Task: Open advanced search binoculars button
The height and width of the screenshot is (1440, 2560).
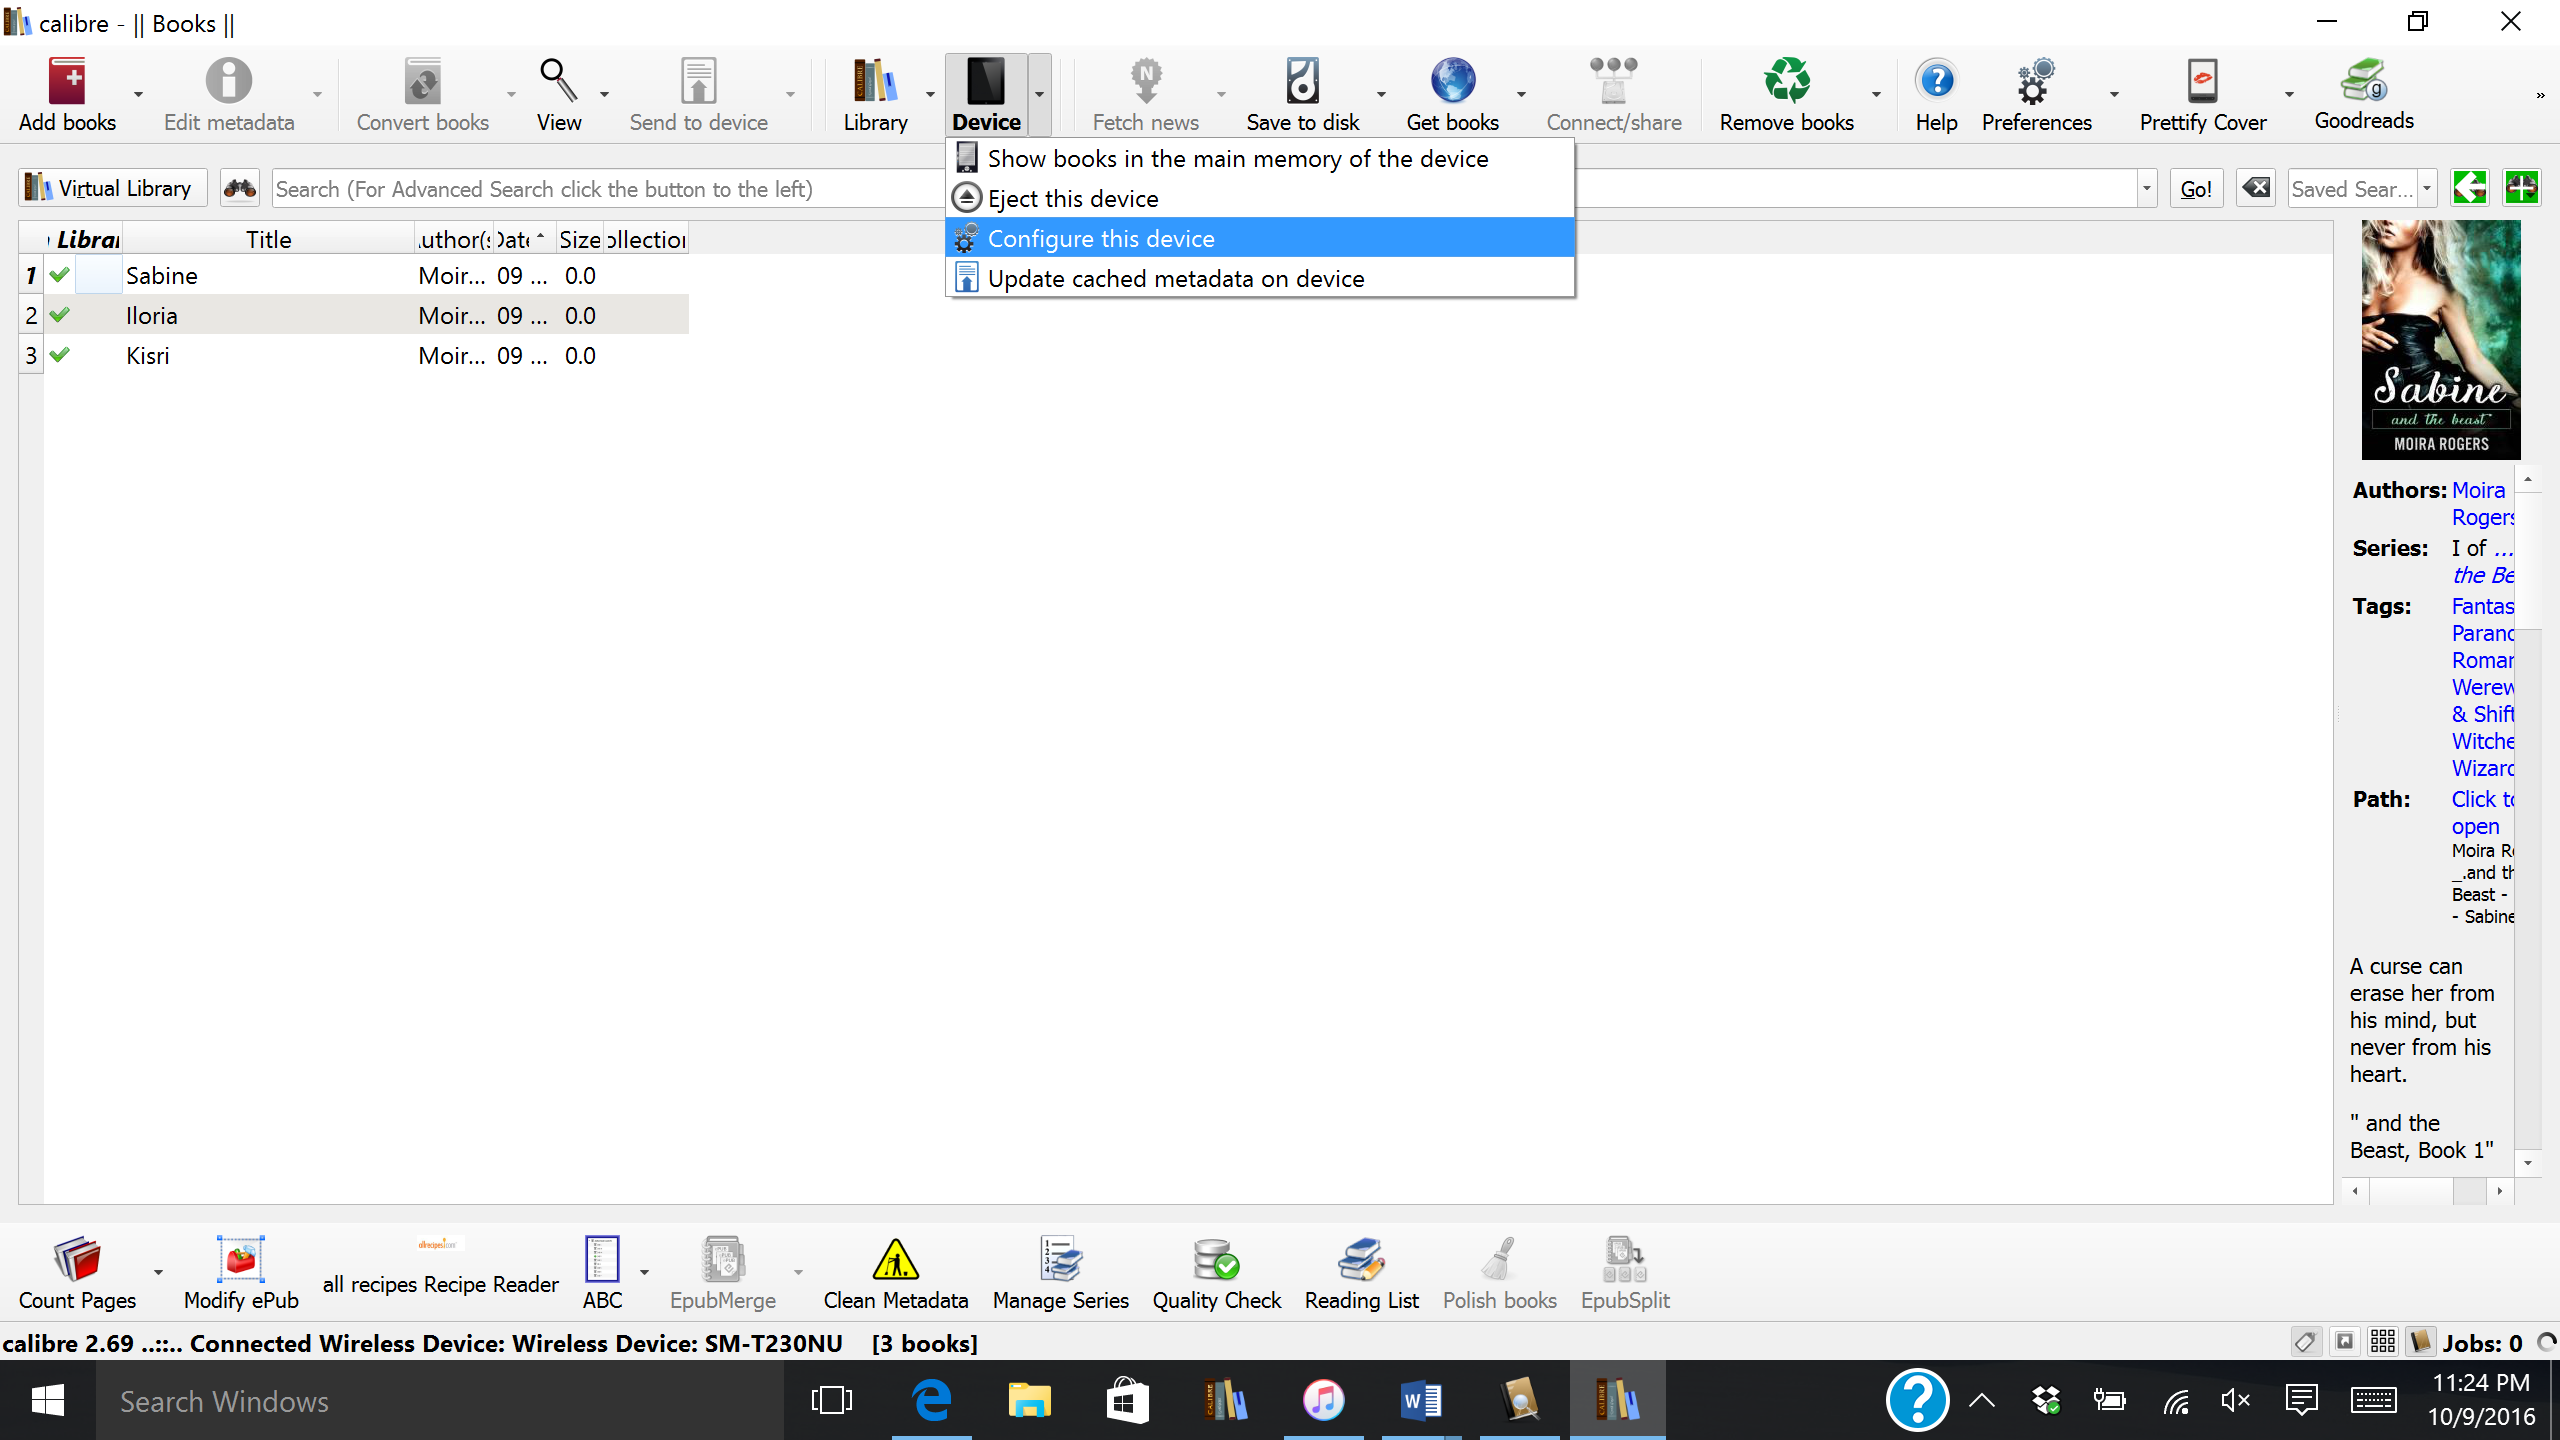Action: pyautogui.click(x=240, y=188)
